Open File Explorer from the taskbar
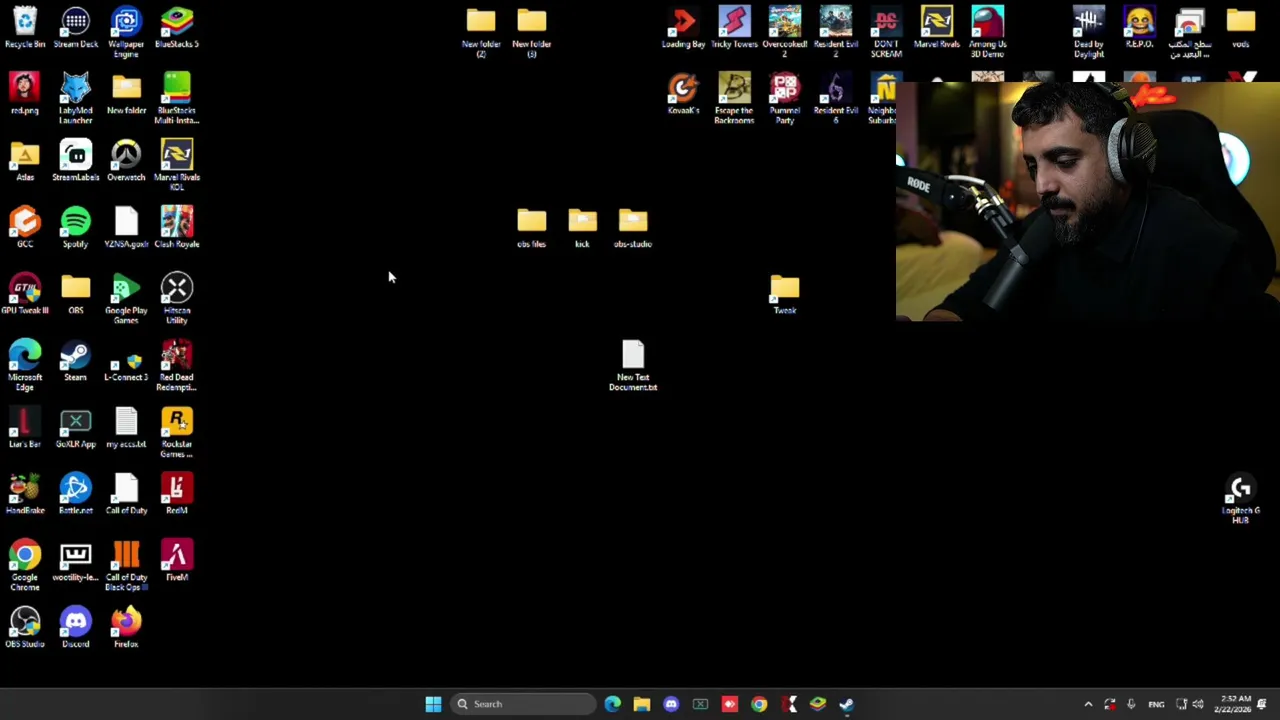The image size is (1280, 720). [642, 704]
